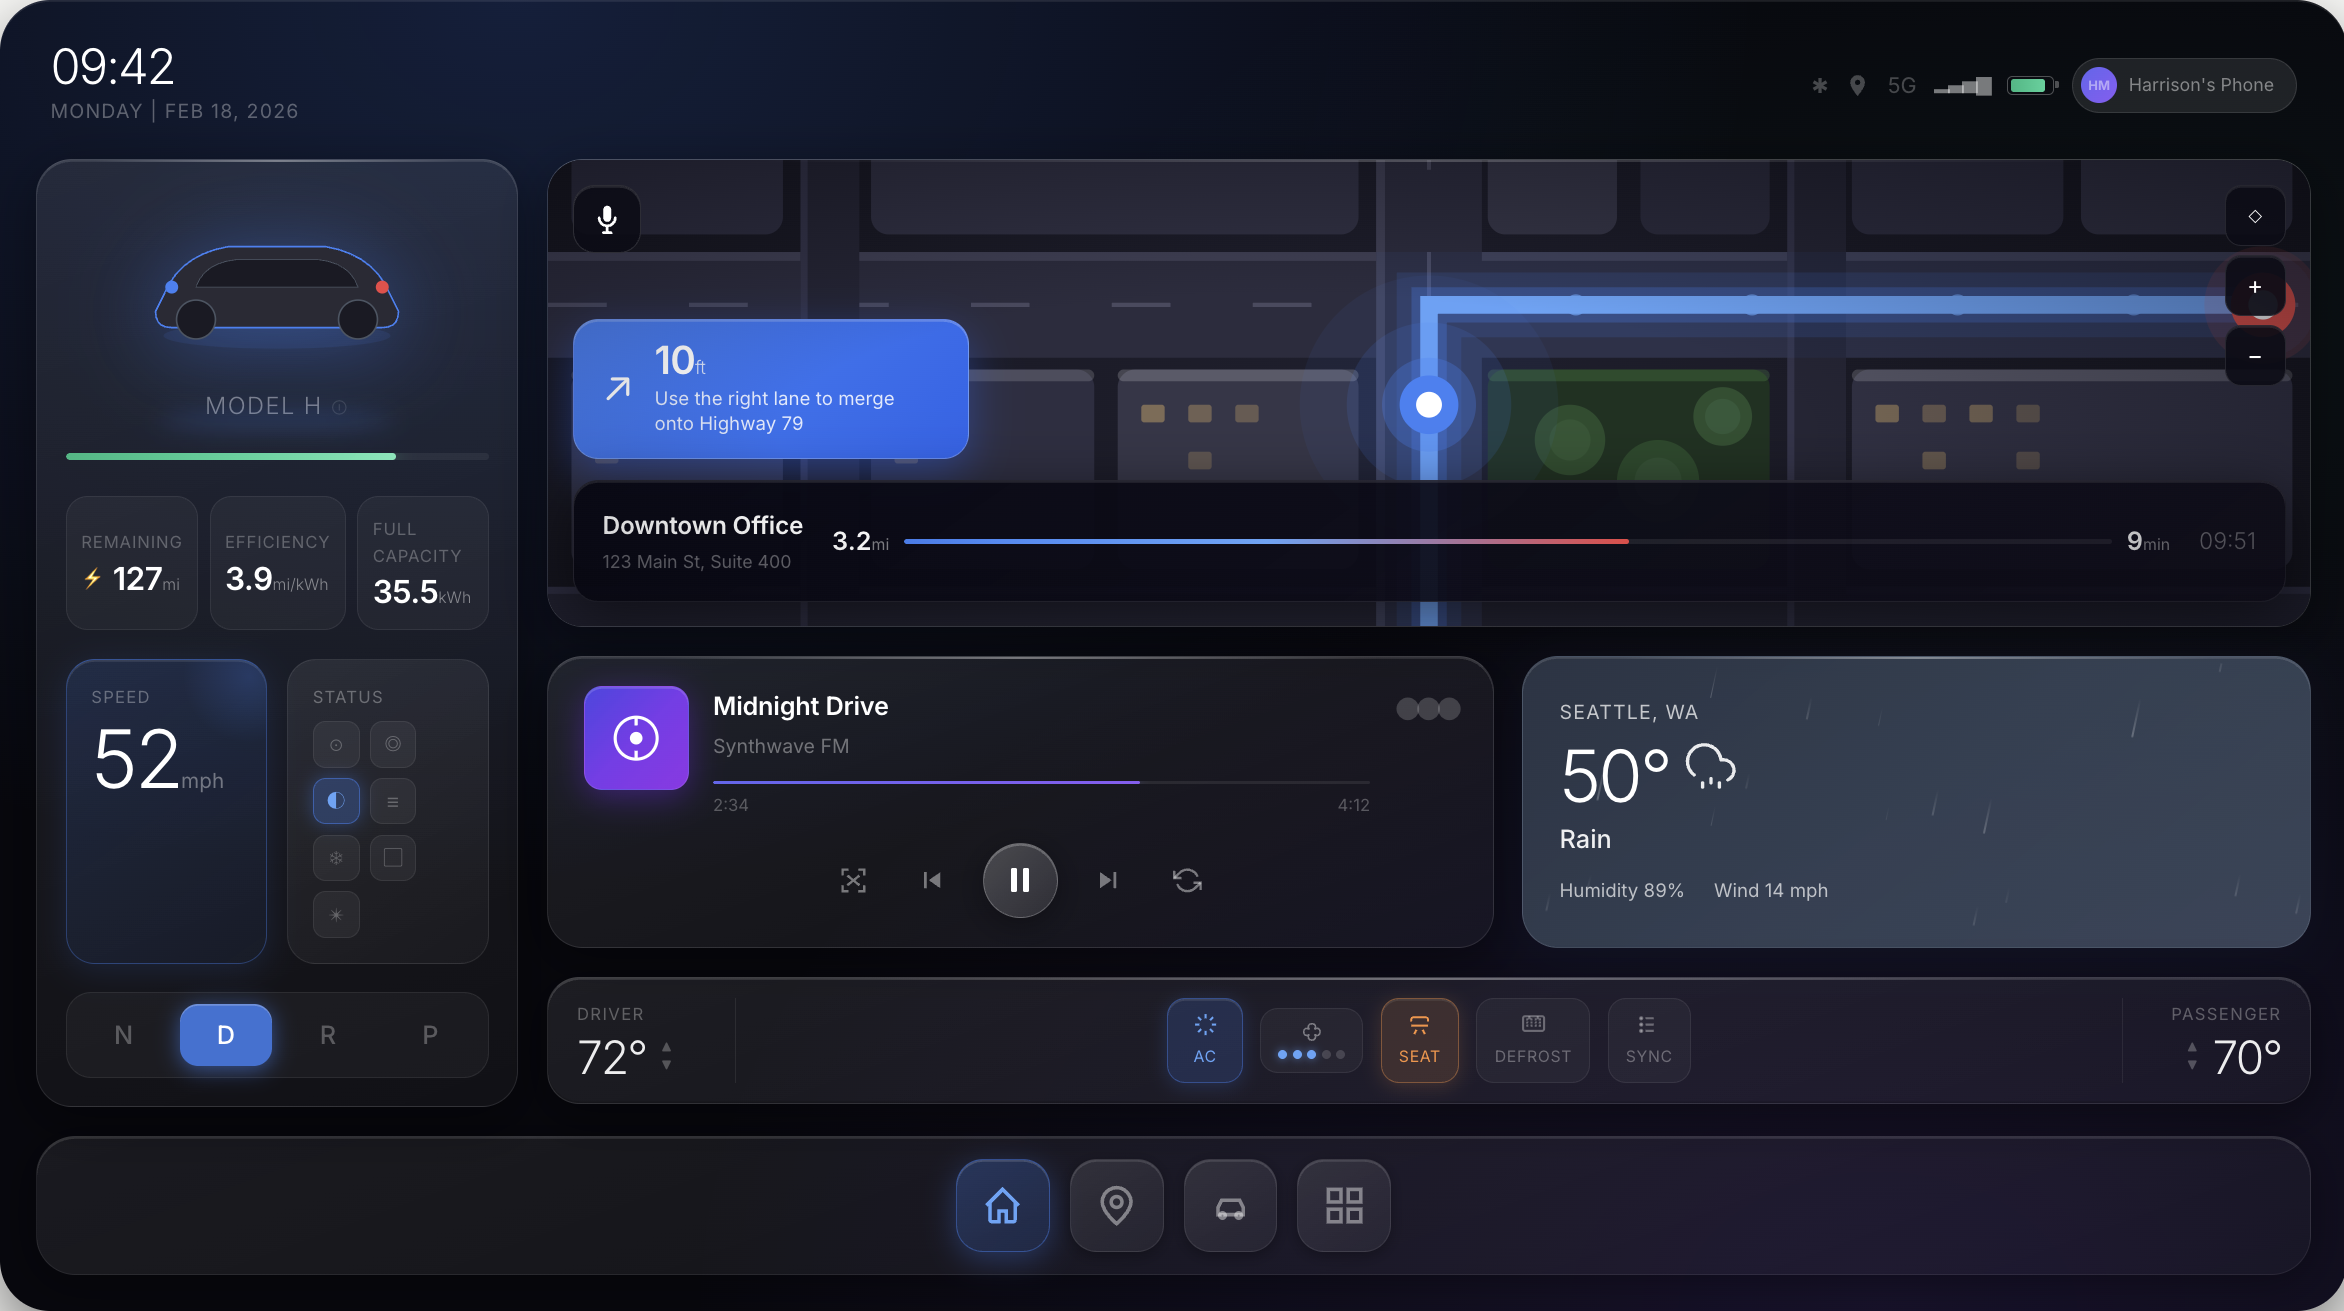This screenshot has width=2344, height=1311.
Task: Enable SYNC climate mode
Action: [x=1648, y=1040]
